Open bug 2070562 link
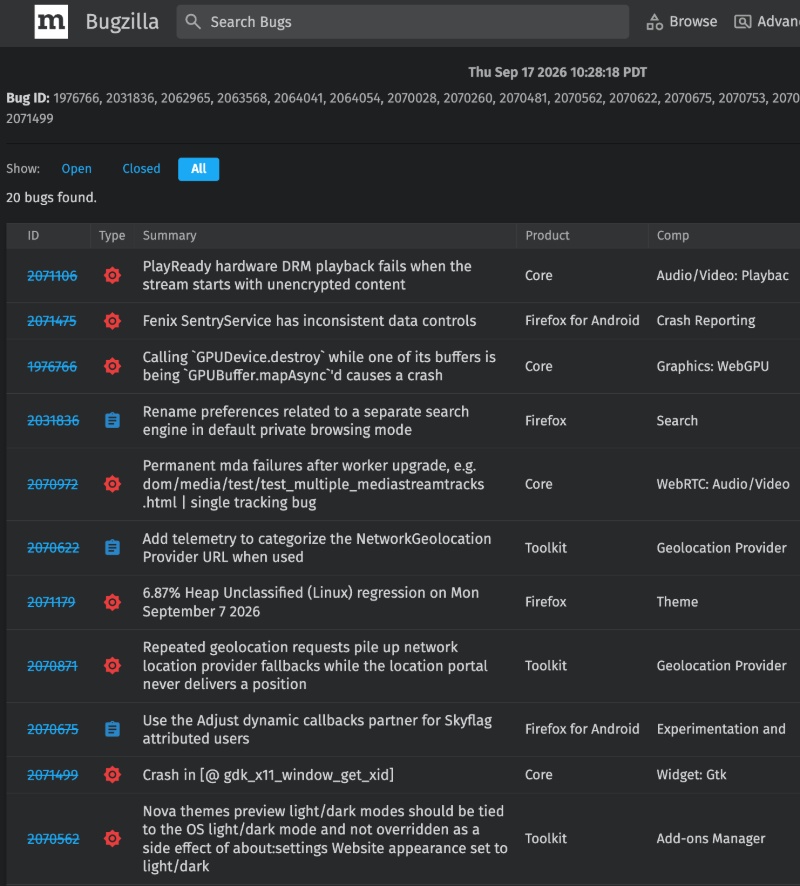The image size is (800, 886). (x=53, y=839)
